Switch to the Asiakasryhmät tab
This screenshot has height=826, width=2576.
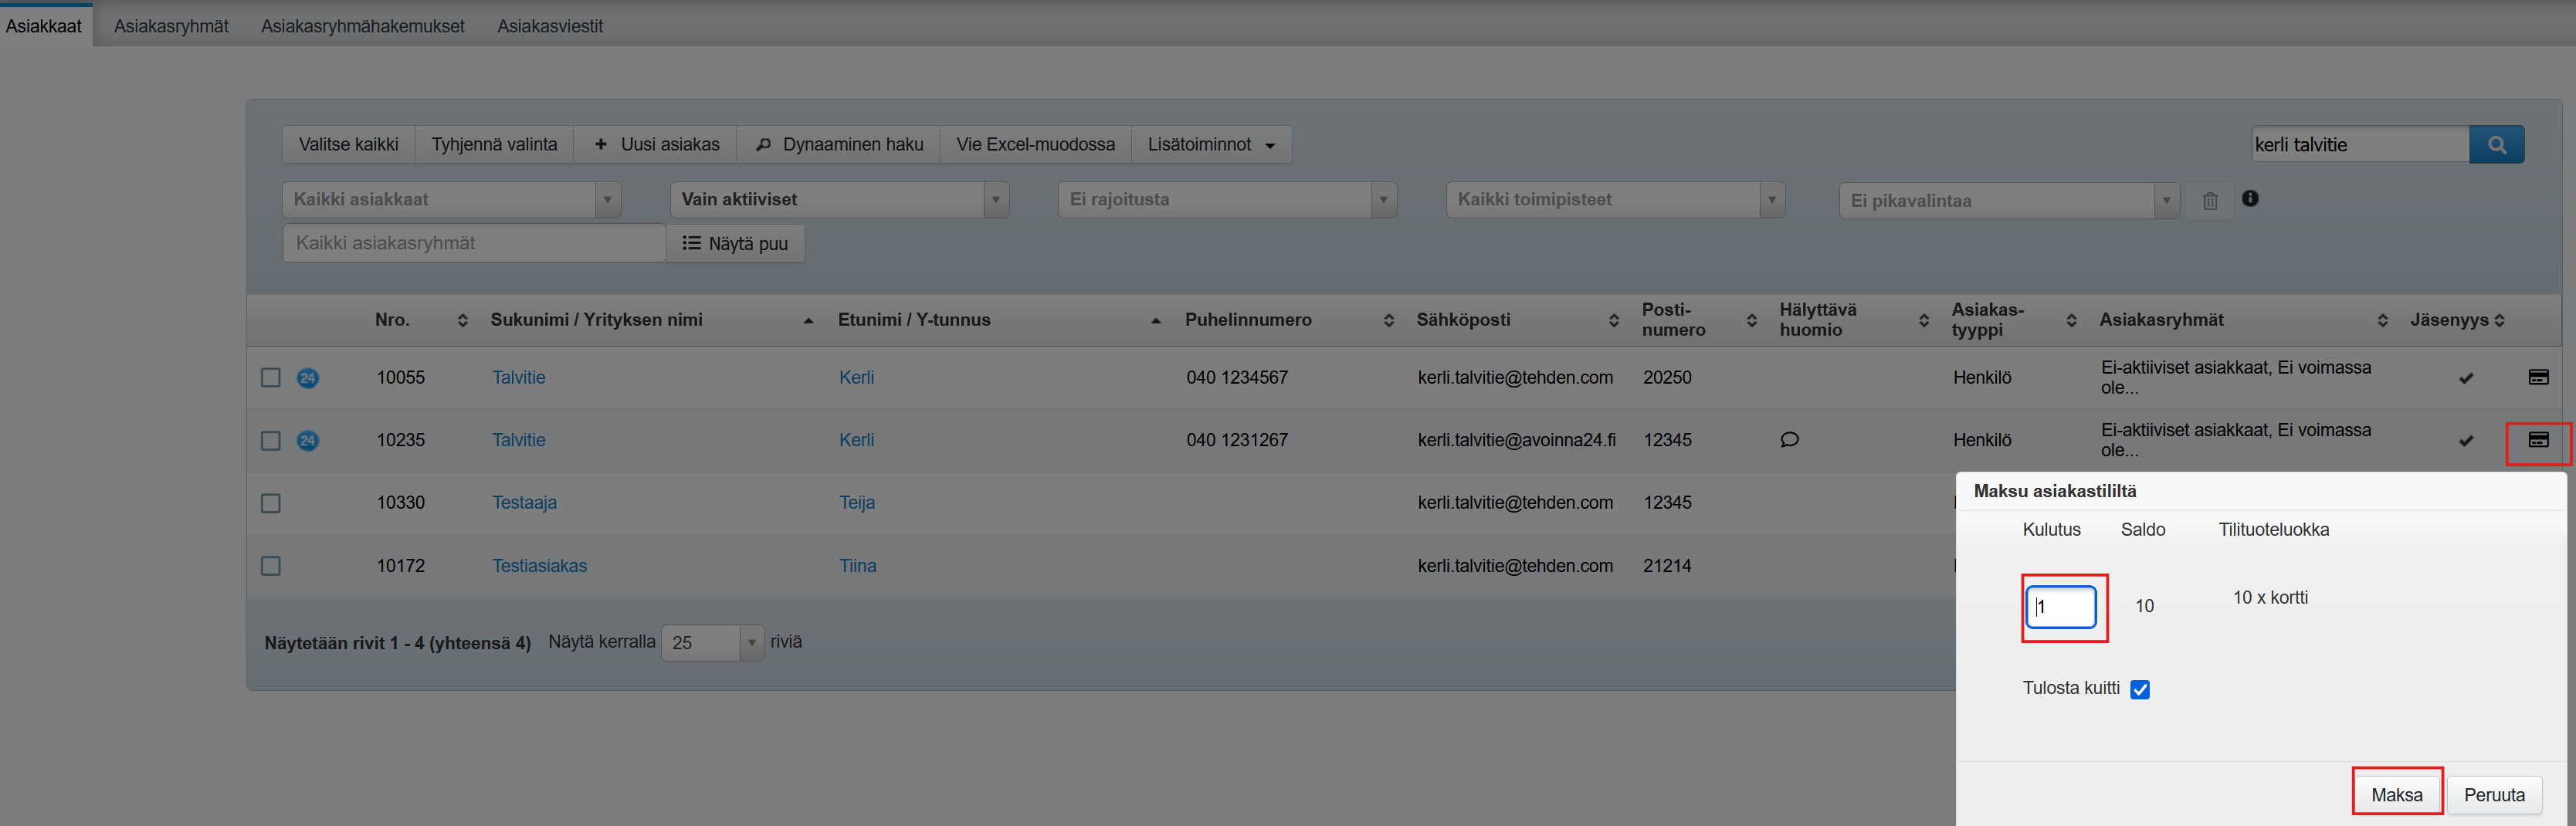tap(171, 26)
